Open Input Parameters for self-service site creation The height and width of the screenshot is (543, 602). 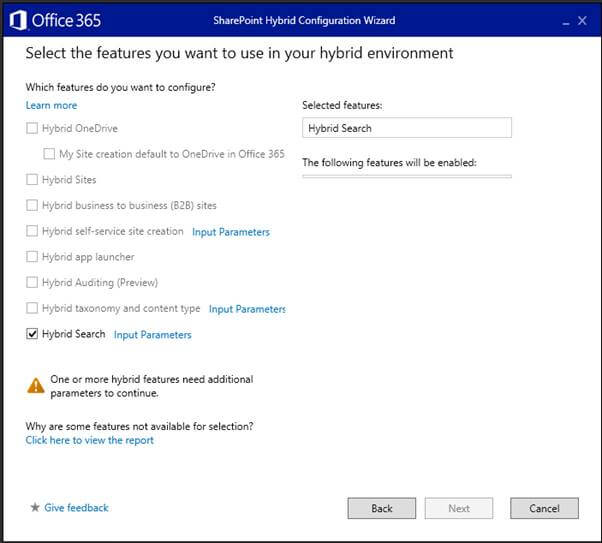[231, 232]
